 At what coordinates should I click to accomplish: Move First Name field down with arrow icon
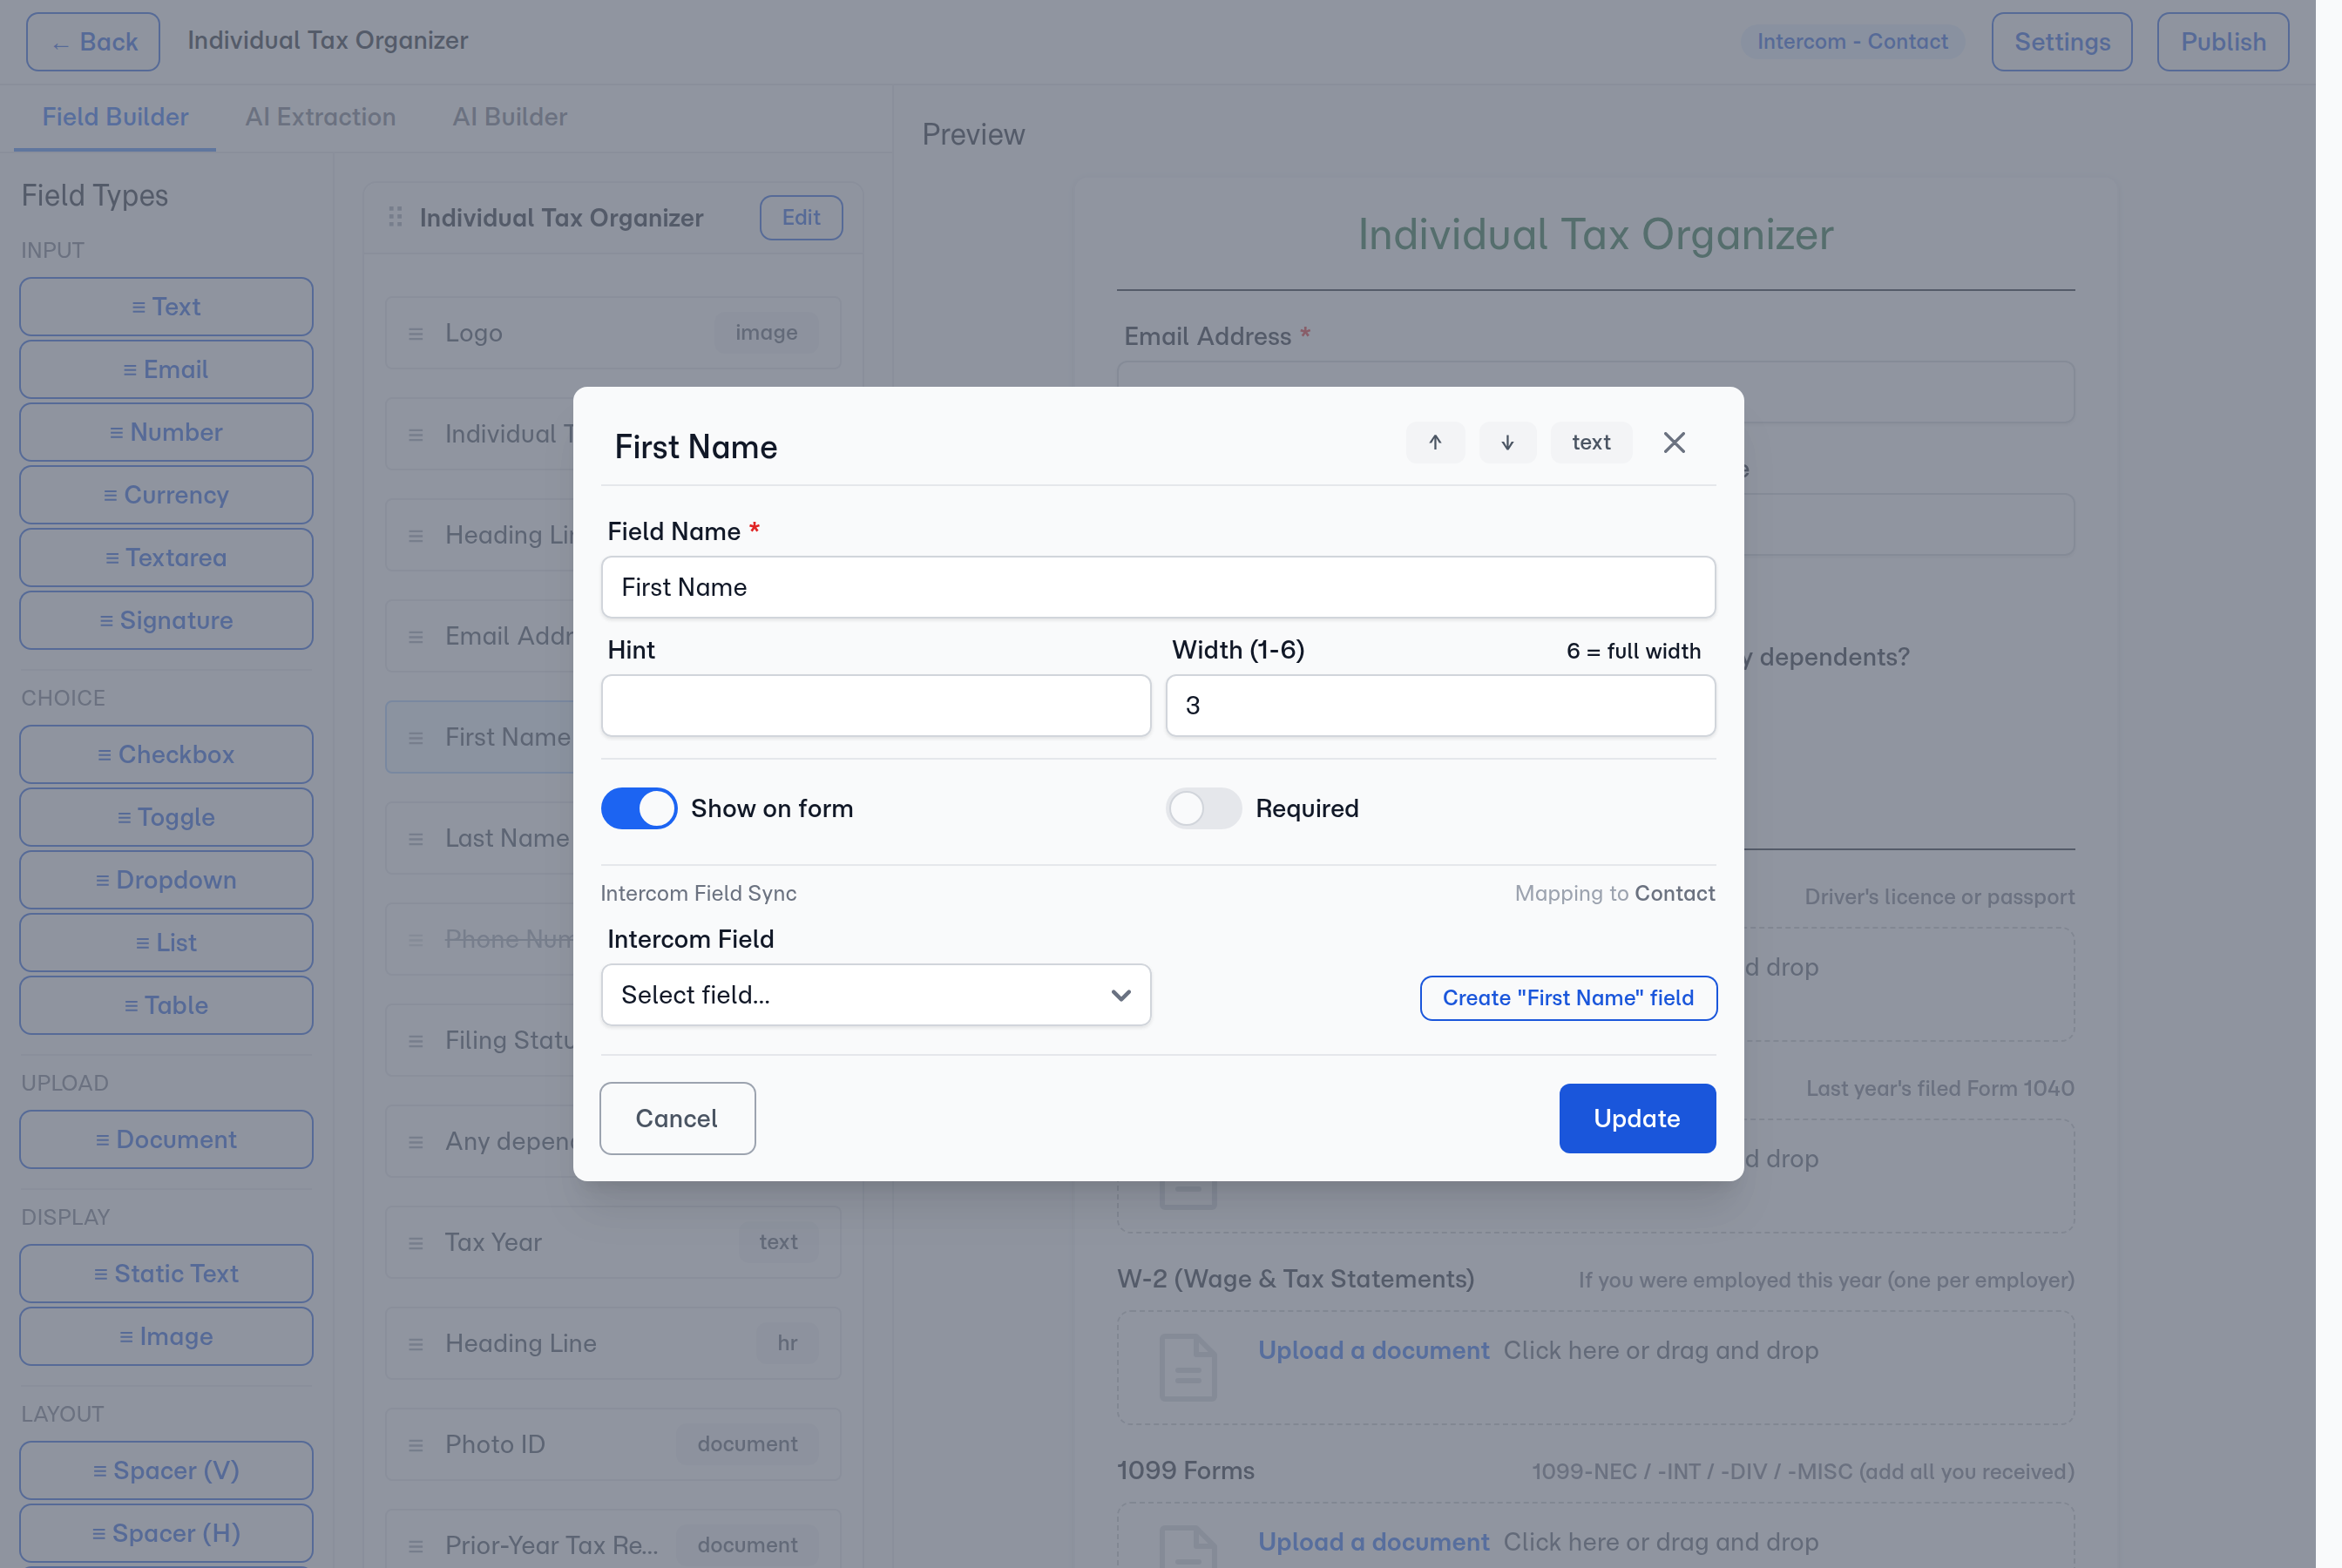click(x=1507, y=443)
